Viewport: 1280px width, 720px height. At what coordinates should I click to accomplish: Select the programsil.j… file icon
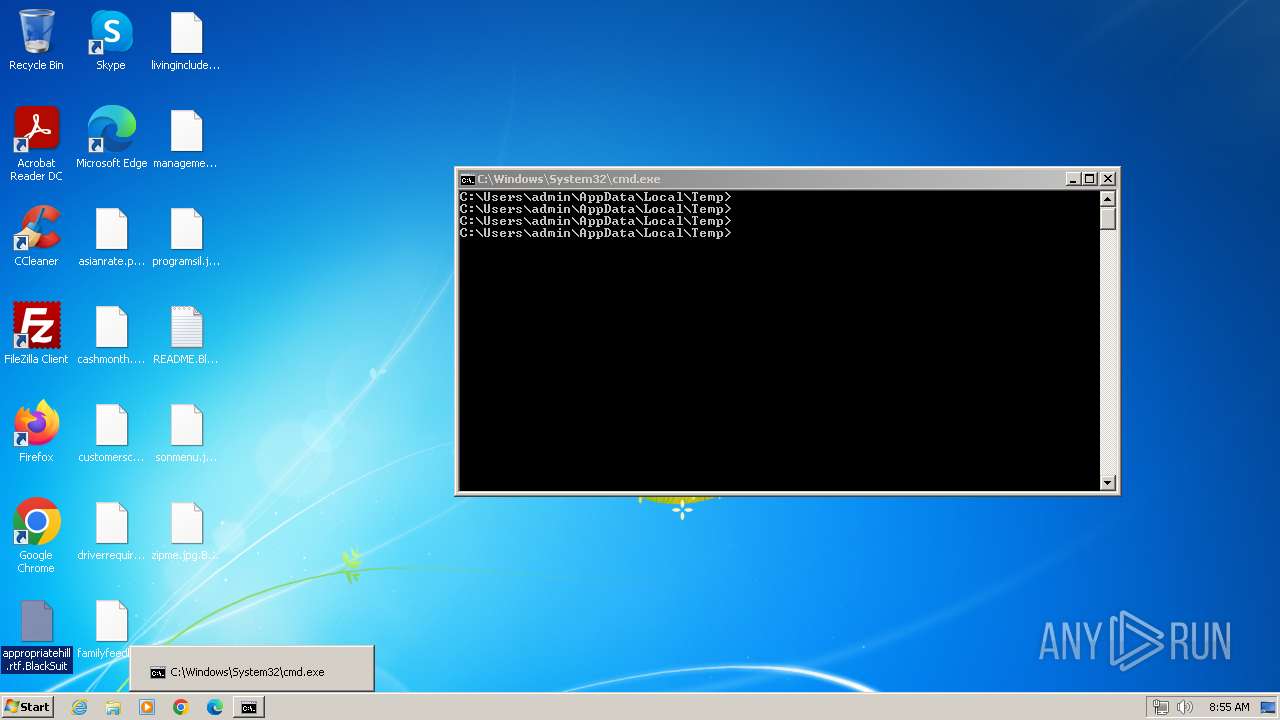(x=186, y=236)
